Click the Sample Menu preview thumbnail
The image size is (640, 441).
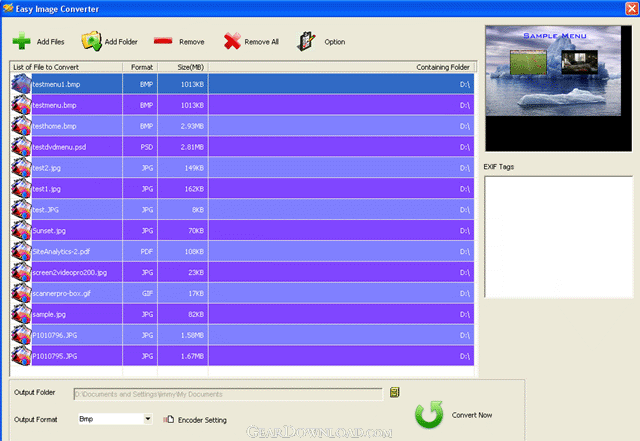[558, 89]
